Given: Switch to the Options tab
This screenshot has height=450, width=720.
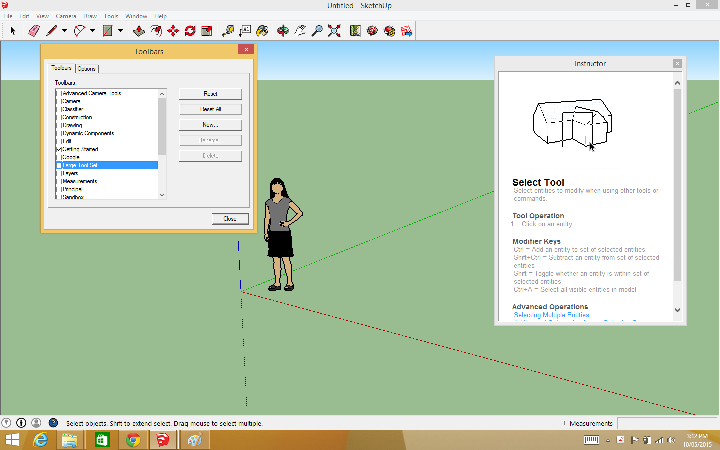Looking at the screenshot, I should tap(87, 68).
